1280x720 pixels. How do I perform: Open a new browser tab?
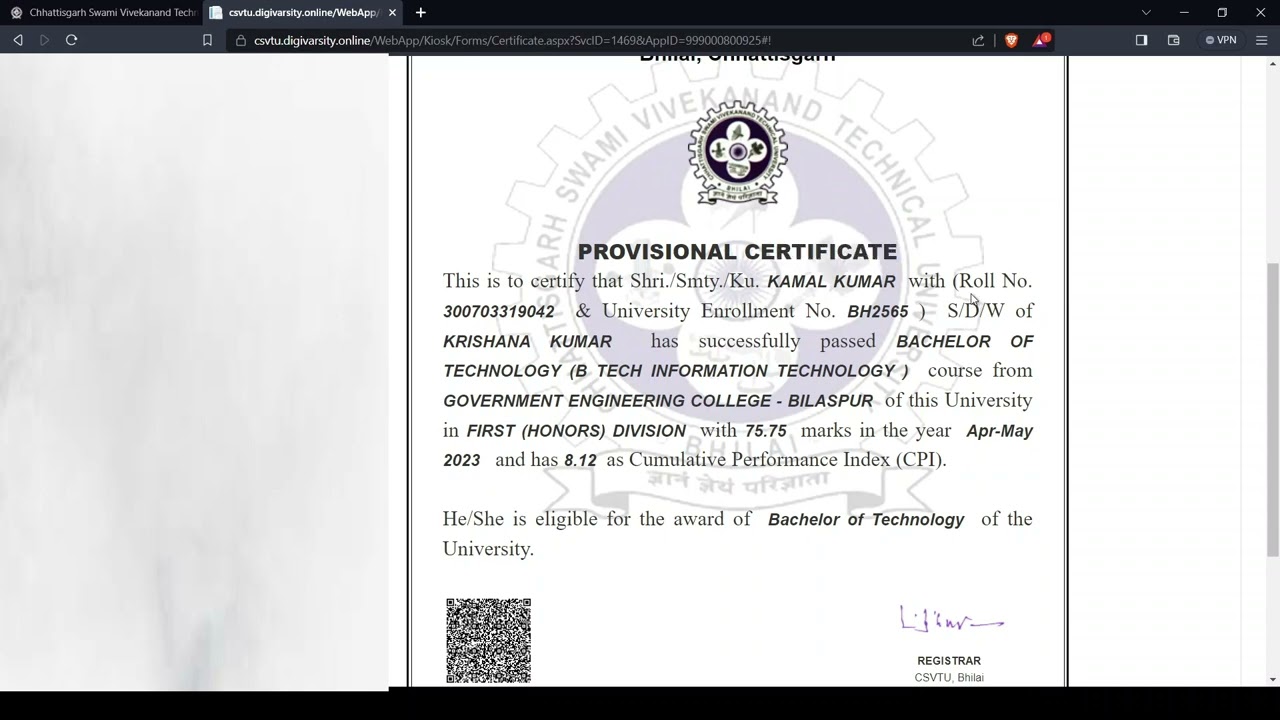(421, 13)
